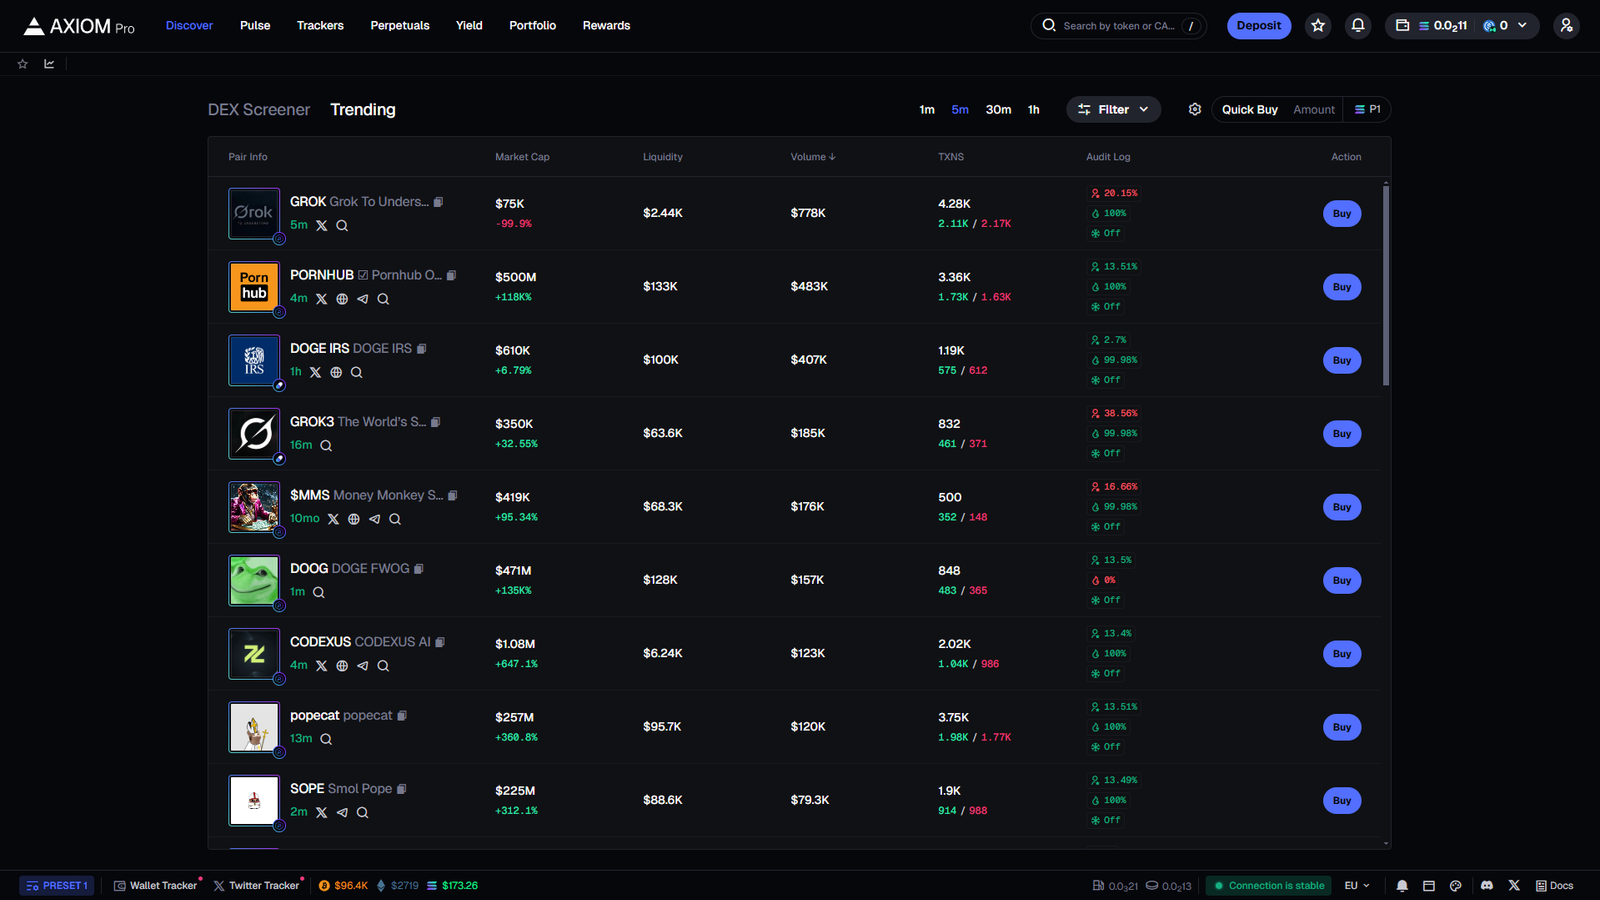The height and width of the screenshot is (900, 1600).
Task: Buy the CODEXUS token
Action: click(1342, 654)
